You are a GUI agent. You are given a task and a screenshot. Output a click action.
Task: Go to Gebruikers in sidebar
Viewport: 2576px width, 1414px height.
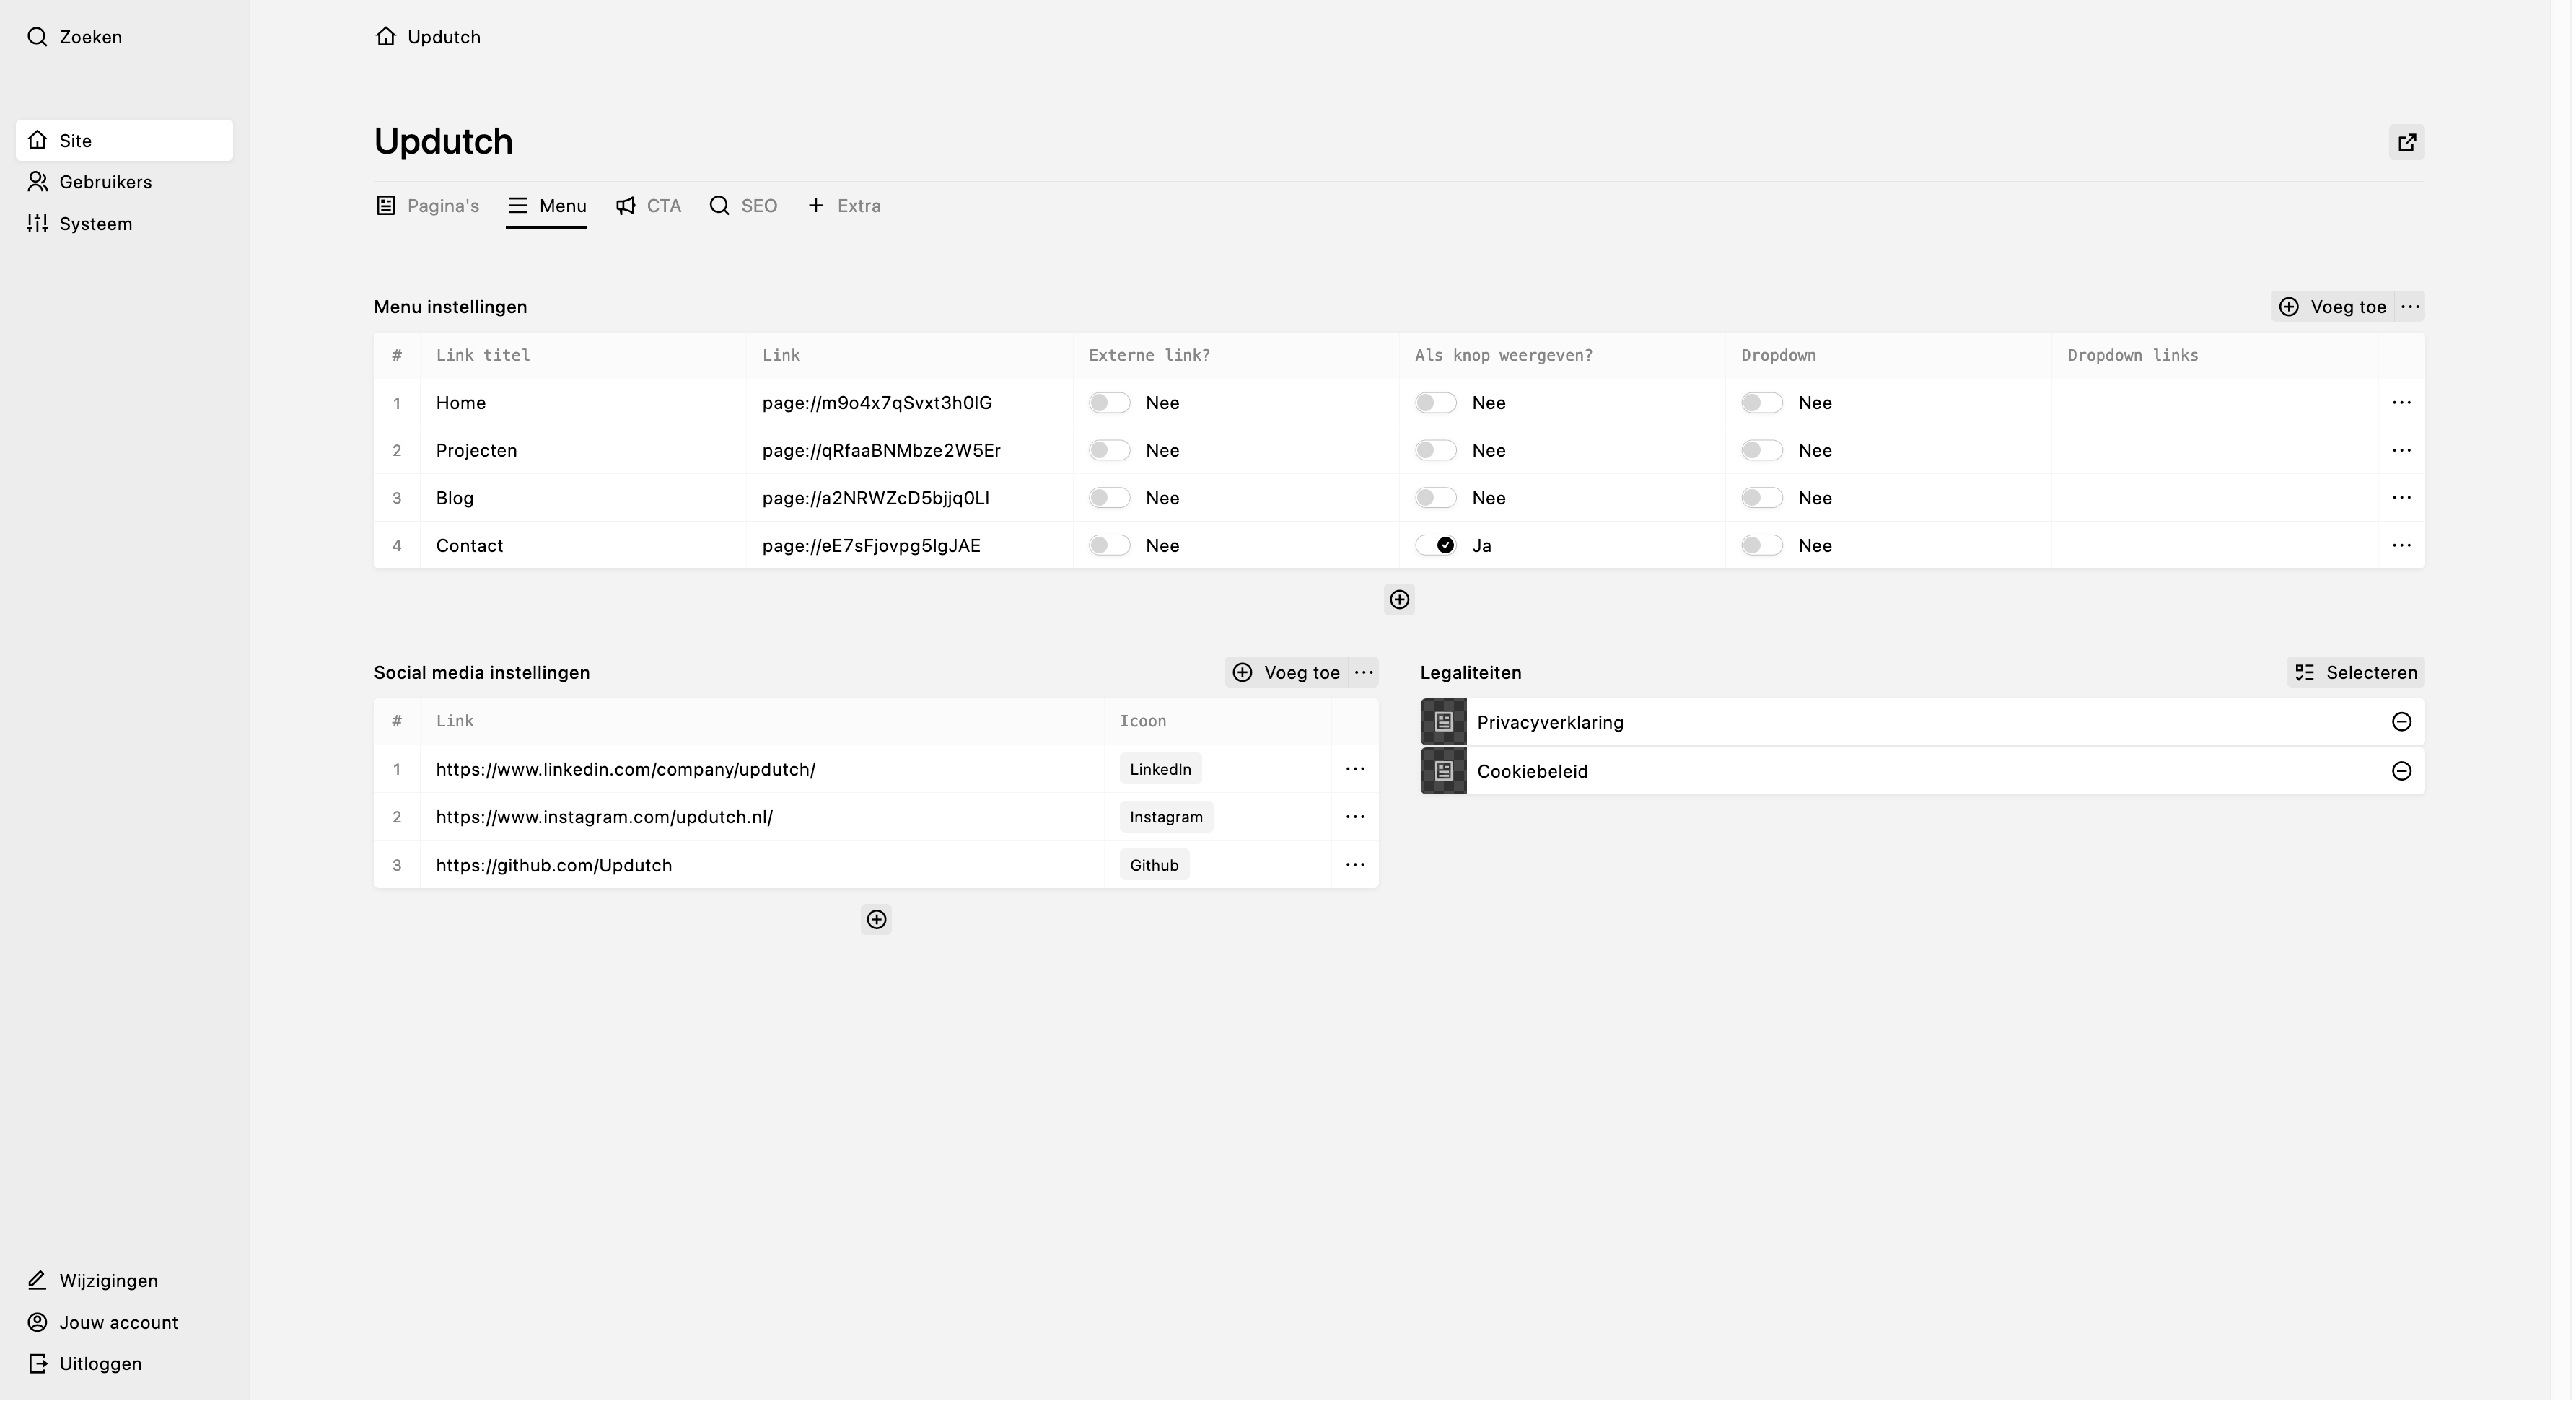(x=125, y=182)
